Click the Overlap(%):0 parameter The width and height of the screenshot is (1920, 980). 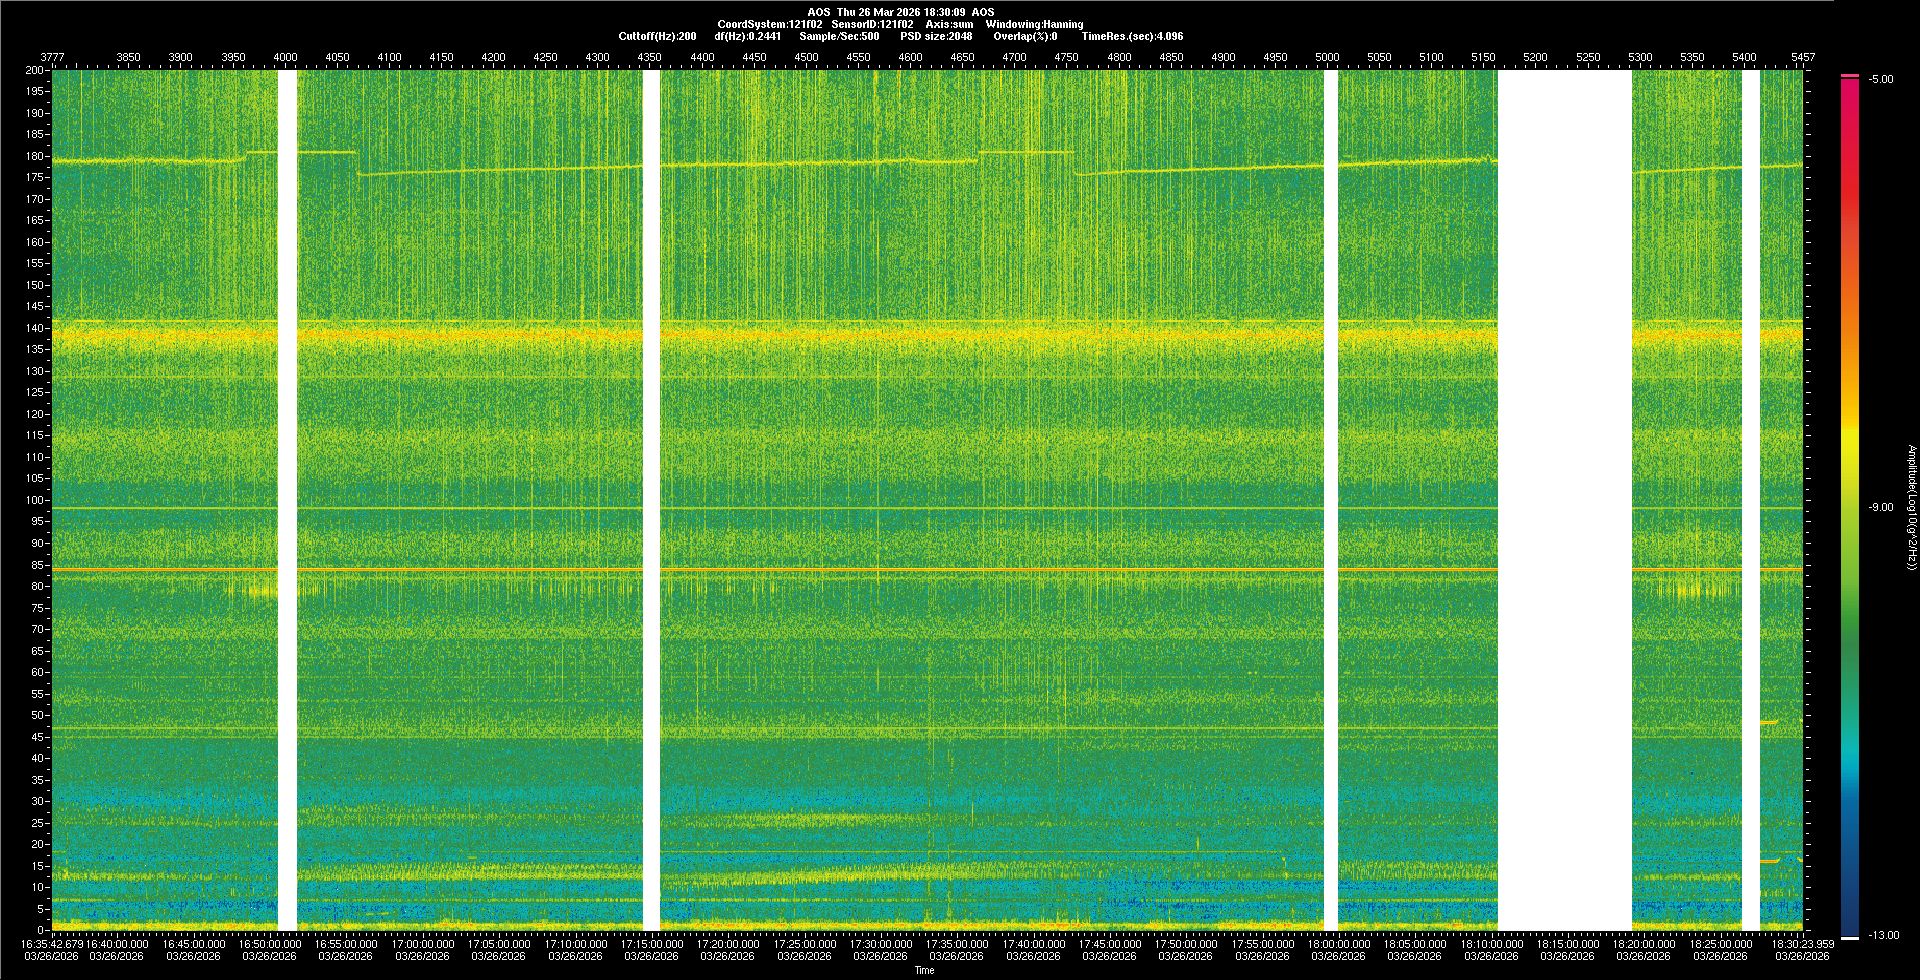(1025, 36)
